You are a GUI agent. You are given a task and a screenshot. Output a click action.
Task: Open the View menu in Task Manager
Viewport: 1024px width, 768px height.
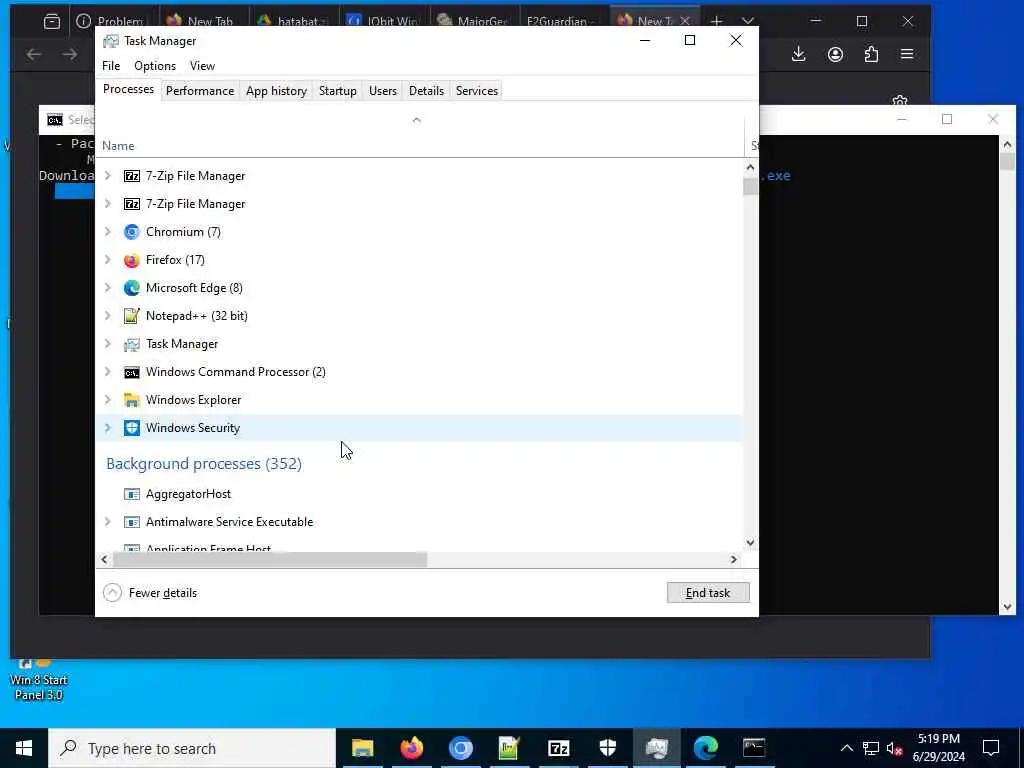point(202,66)
